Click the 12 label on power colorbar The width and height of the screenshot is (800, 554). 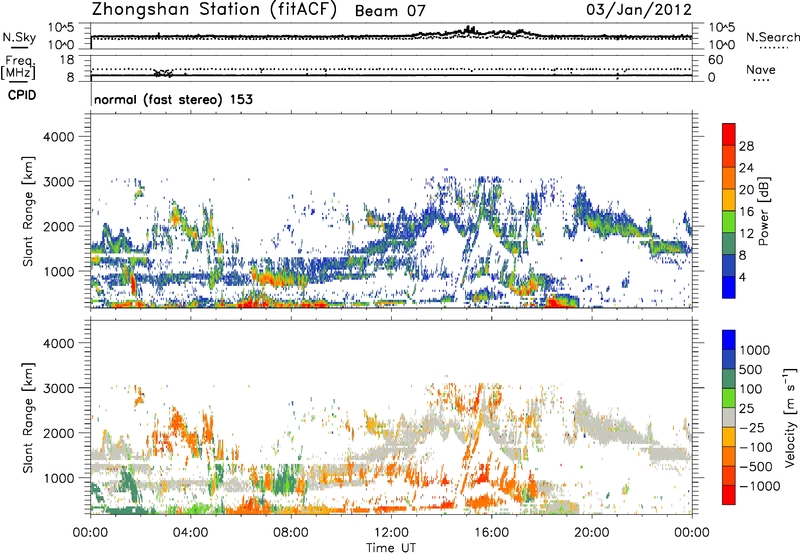point(746,234)
